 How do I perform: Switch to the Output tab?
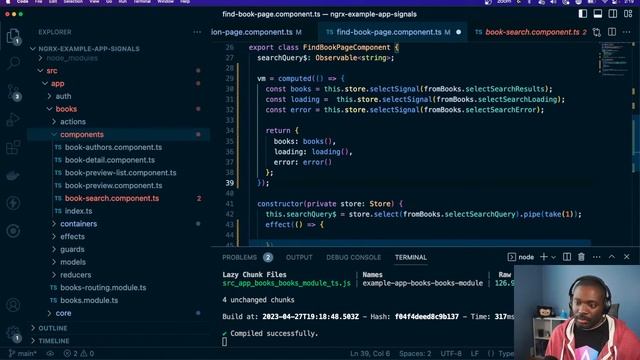click(299, 257)
